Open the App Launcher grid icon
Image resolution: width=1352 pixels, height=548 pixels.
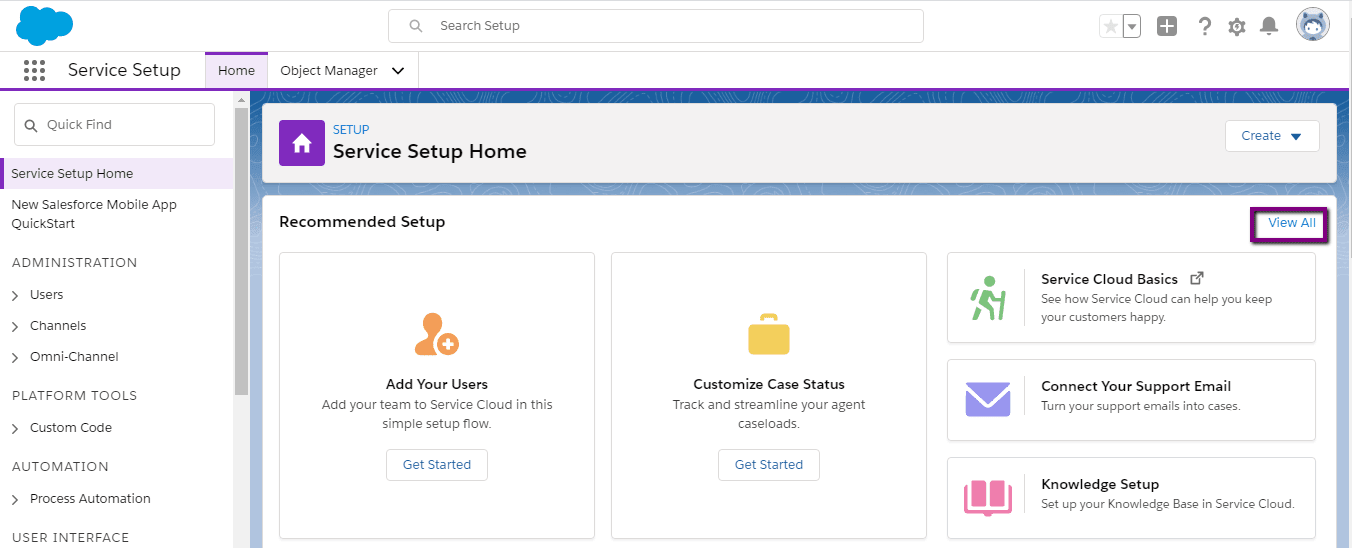pos(34,70)
